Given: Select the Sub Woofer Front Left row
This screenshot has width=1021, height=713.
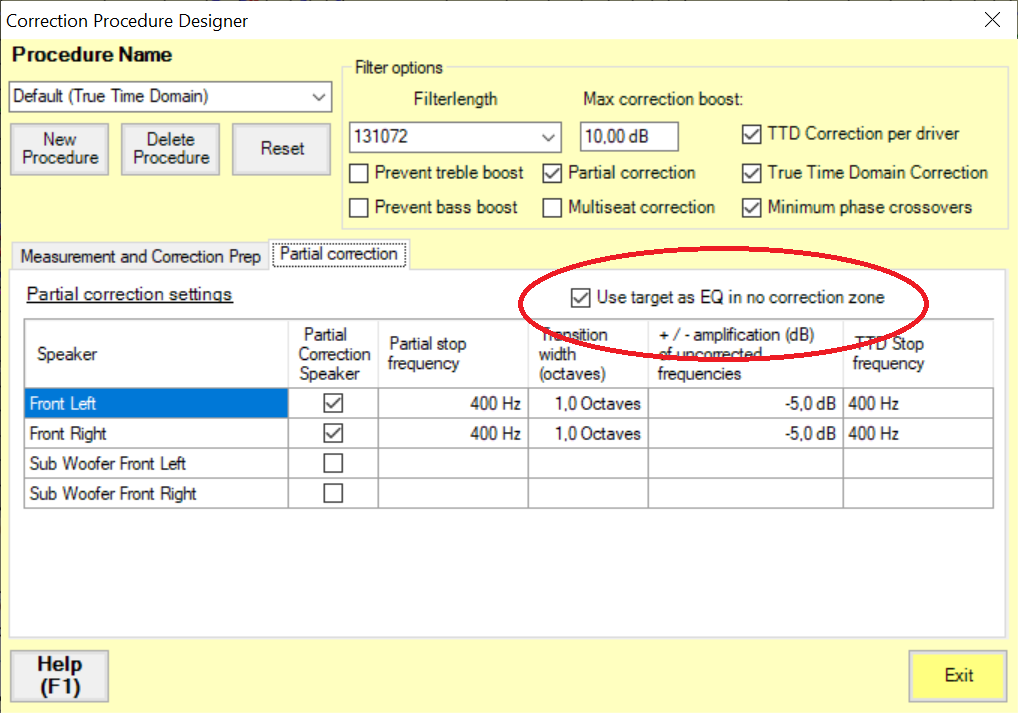Looking at the screenshot, I should 156,464.
